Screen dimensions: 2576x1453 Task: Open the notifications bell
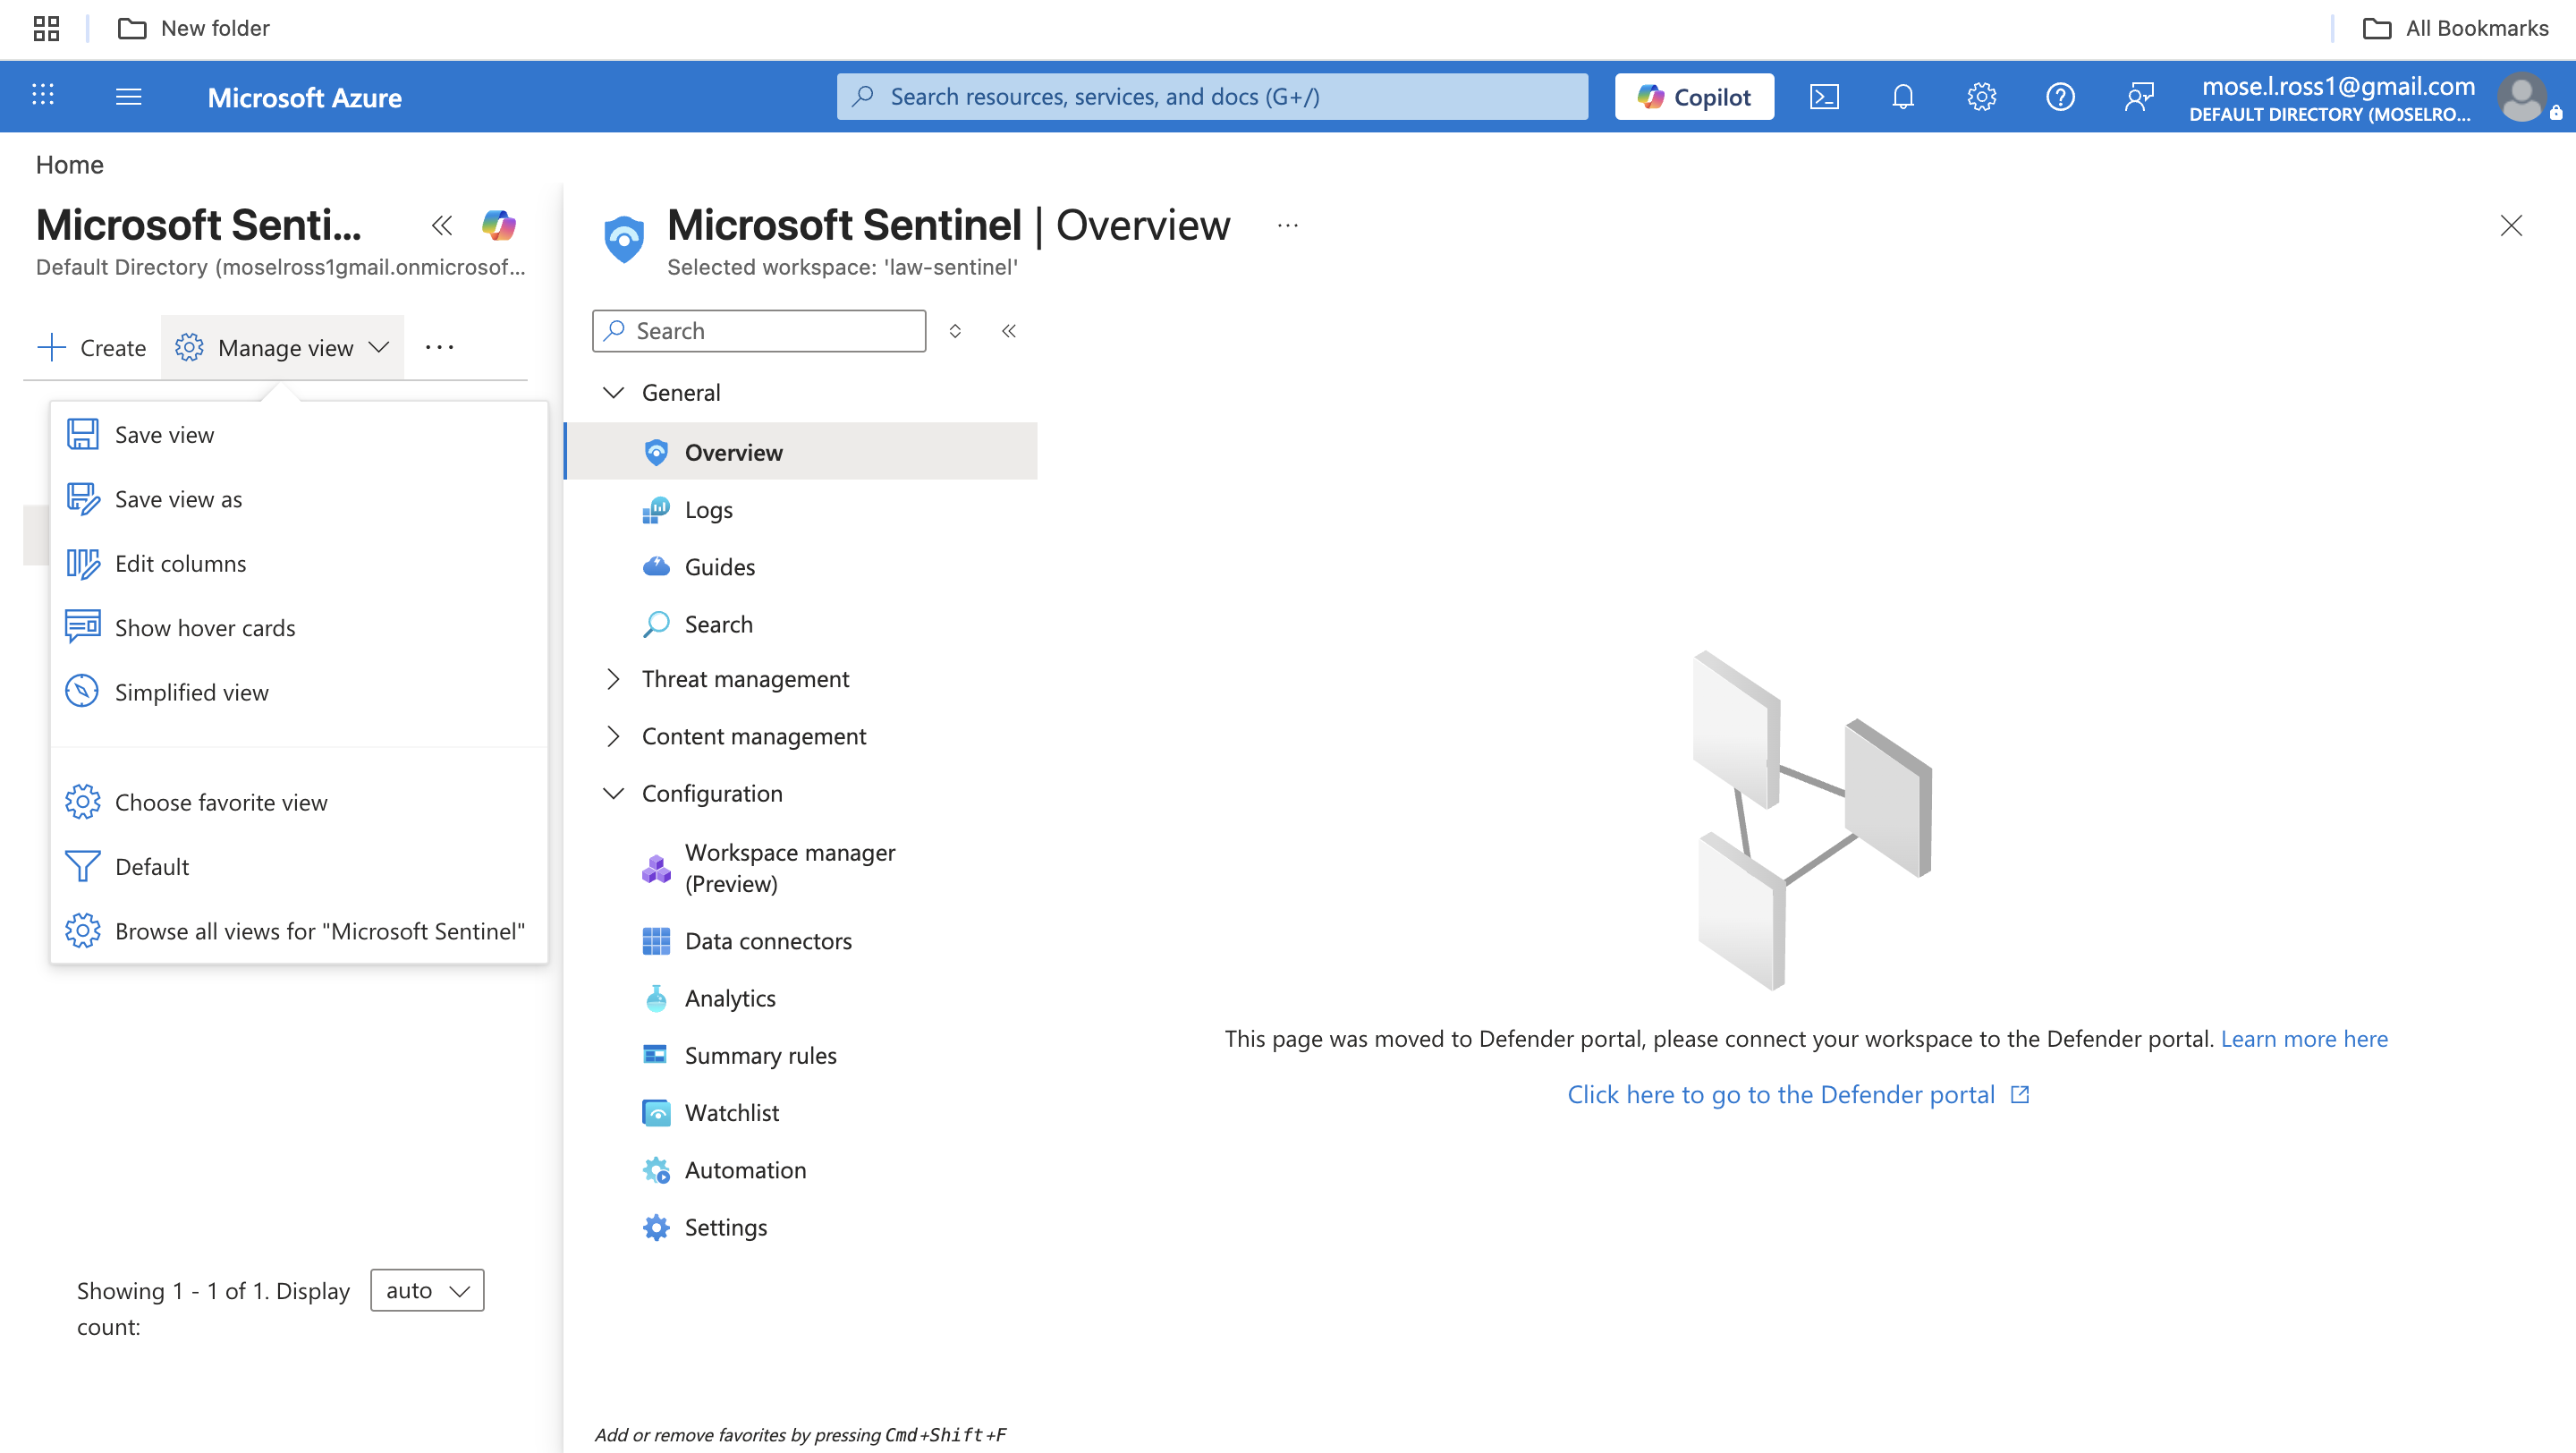coord(1903,97)
